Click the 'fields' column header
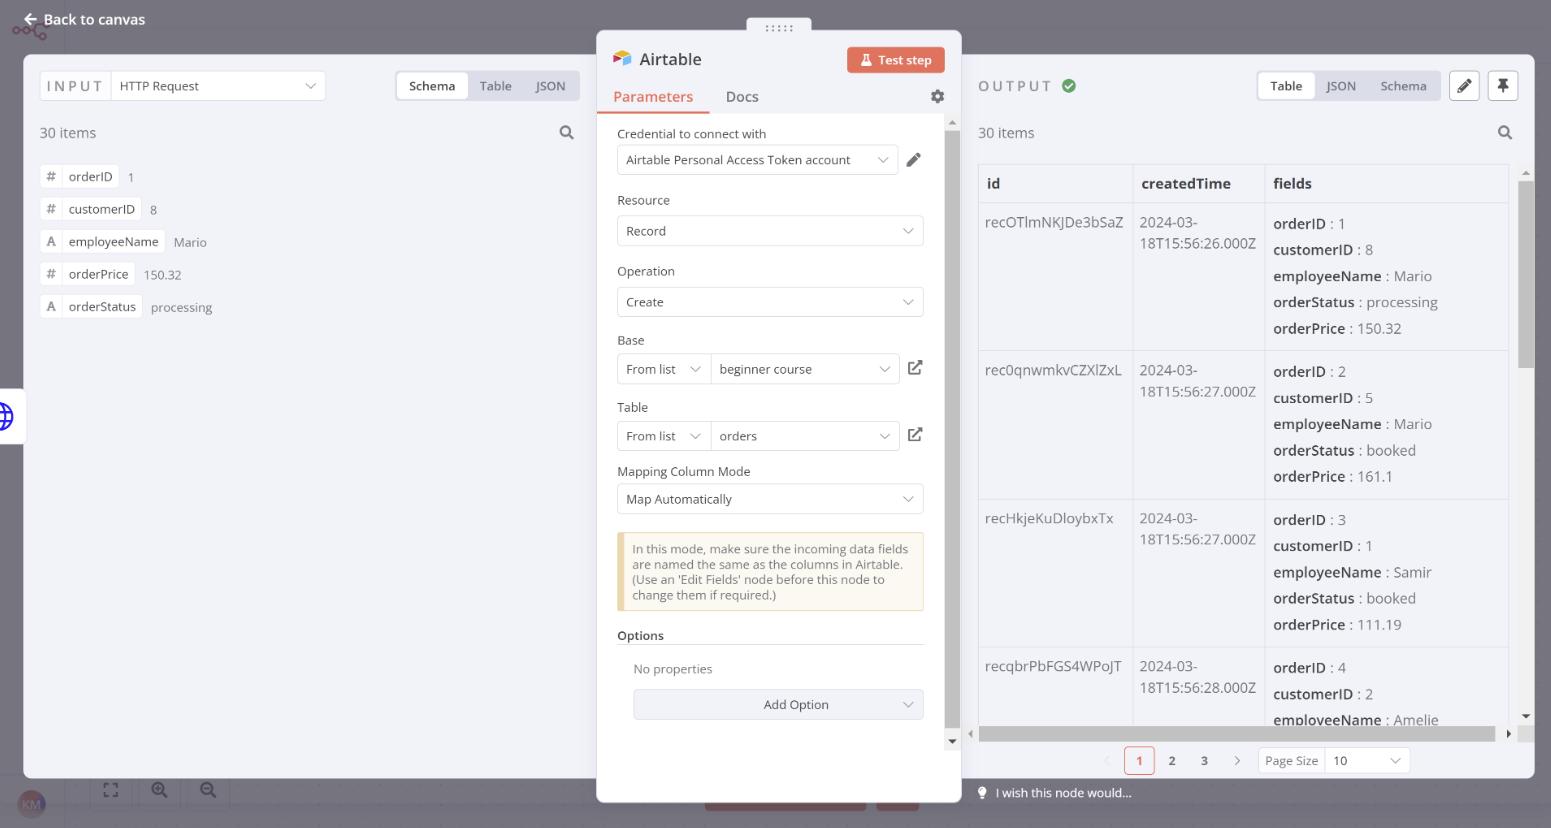 1386,184
